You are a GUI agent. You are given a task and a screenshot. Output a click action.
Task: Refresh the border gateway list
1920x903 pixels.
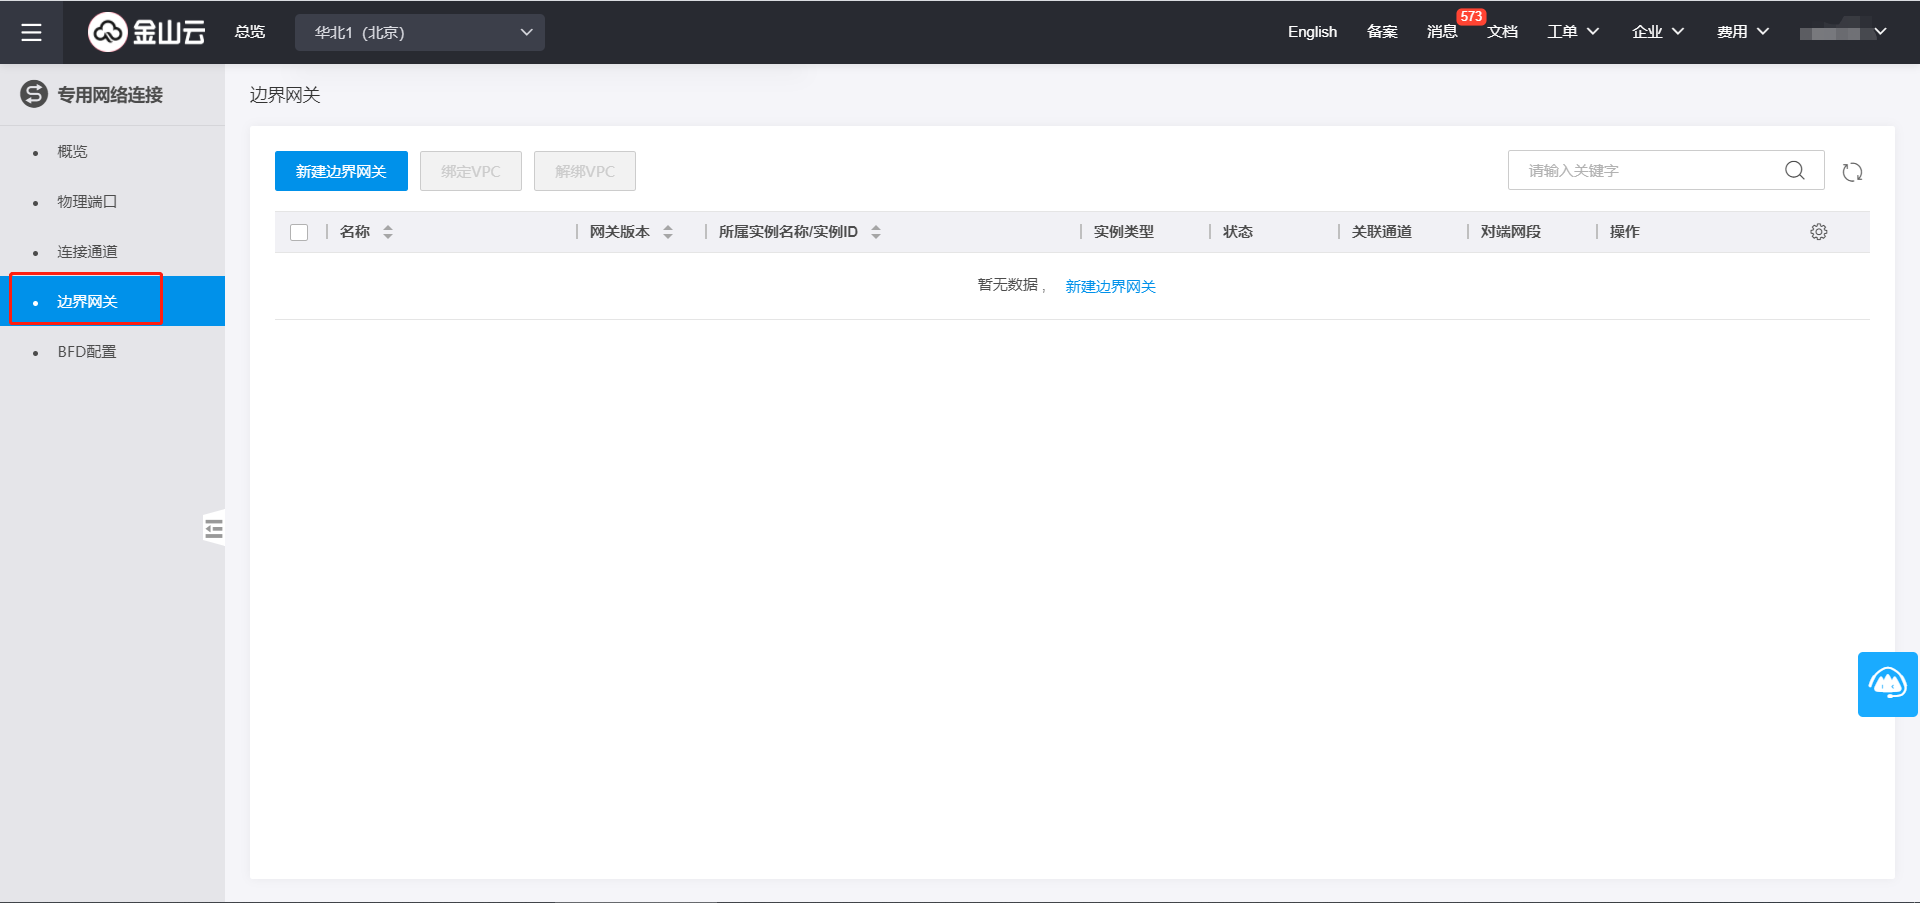click(x=1852, y=172)
